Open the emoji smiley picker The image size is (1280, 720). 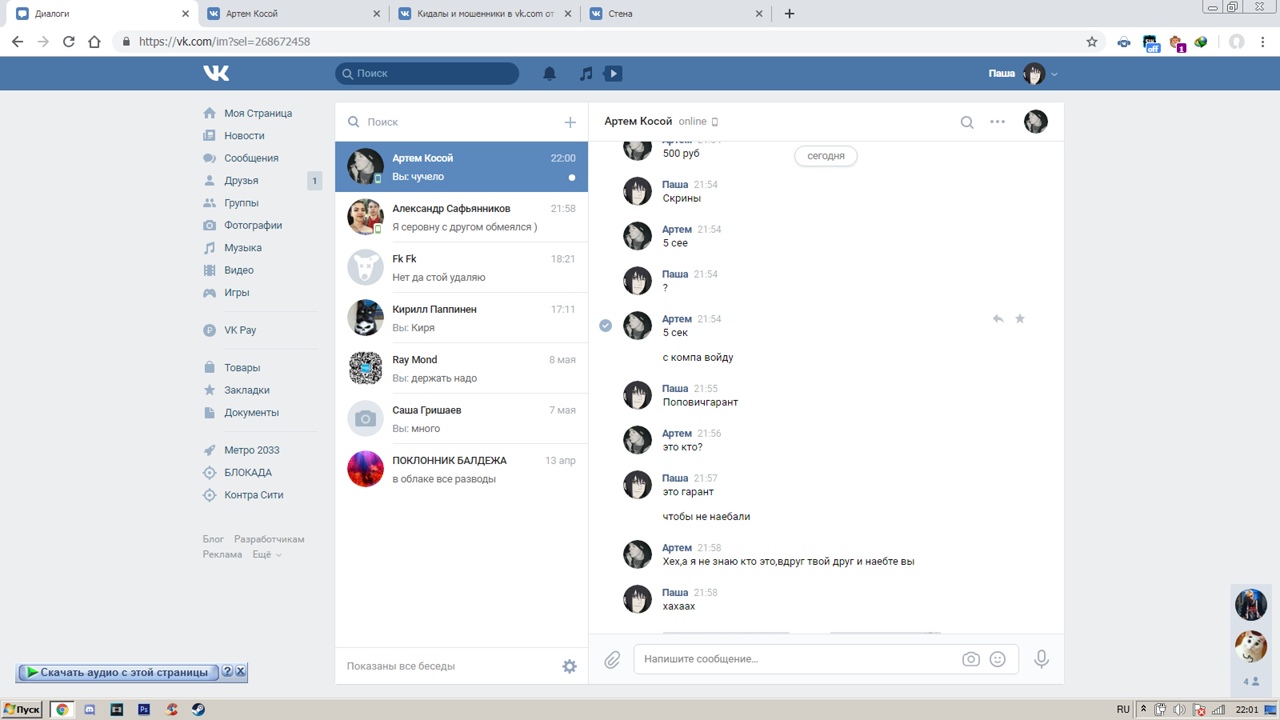pos(997,660)
